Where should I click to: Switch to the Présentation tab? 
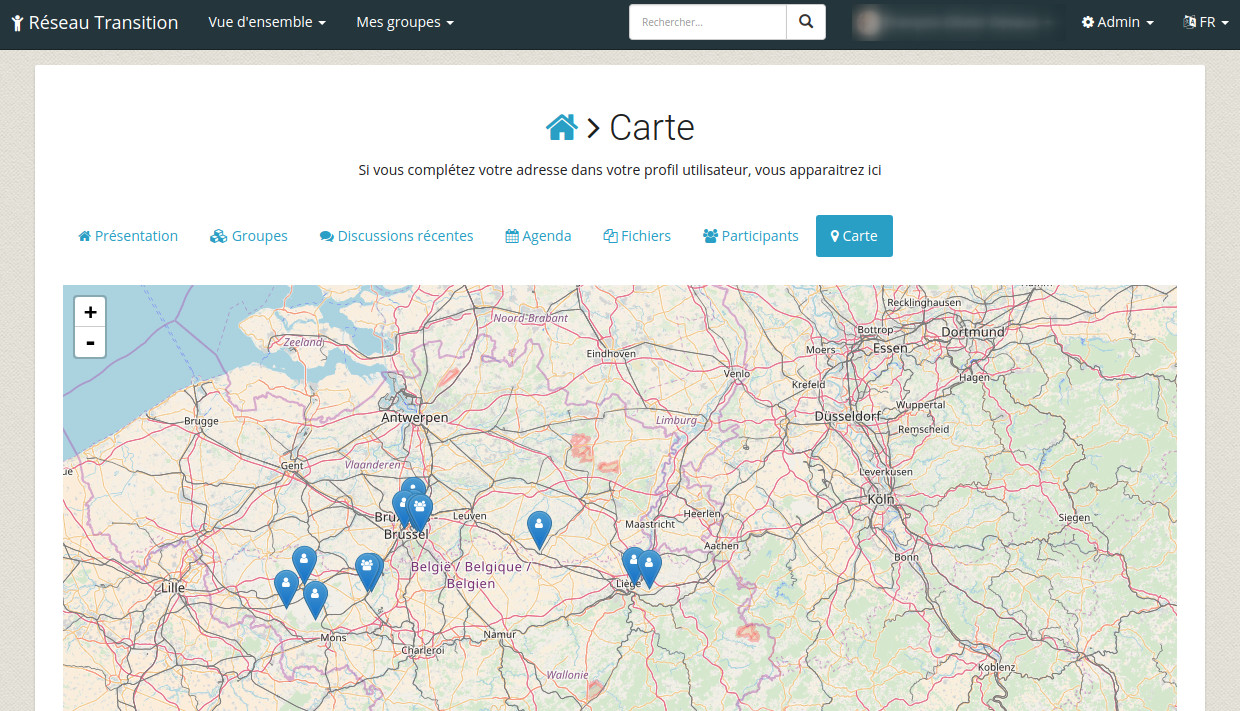click(128, 236)
